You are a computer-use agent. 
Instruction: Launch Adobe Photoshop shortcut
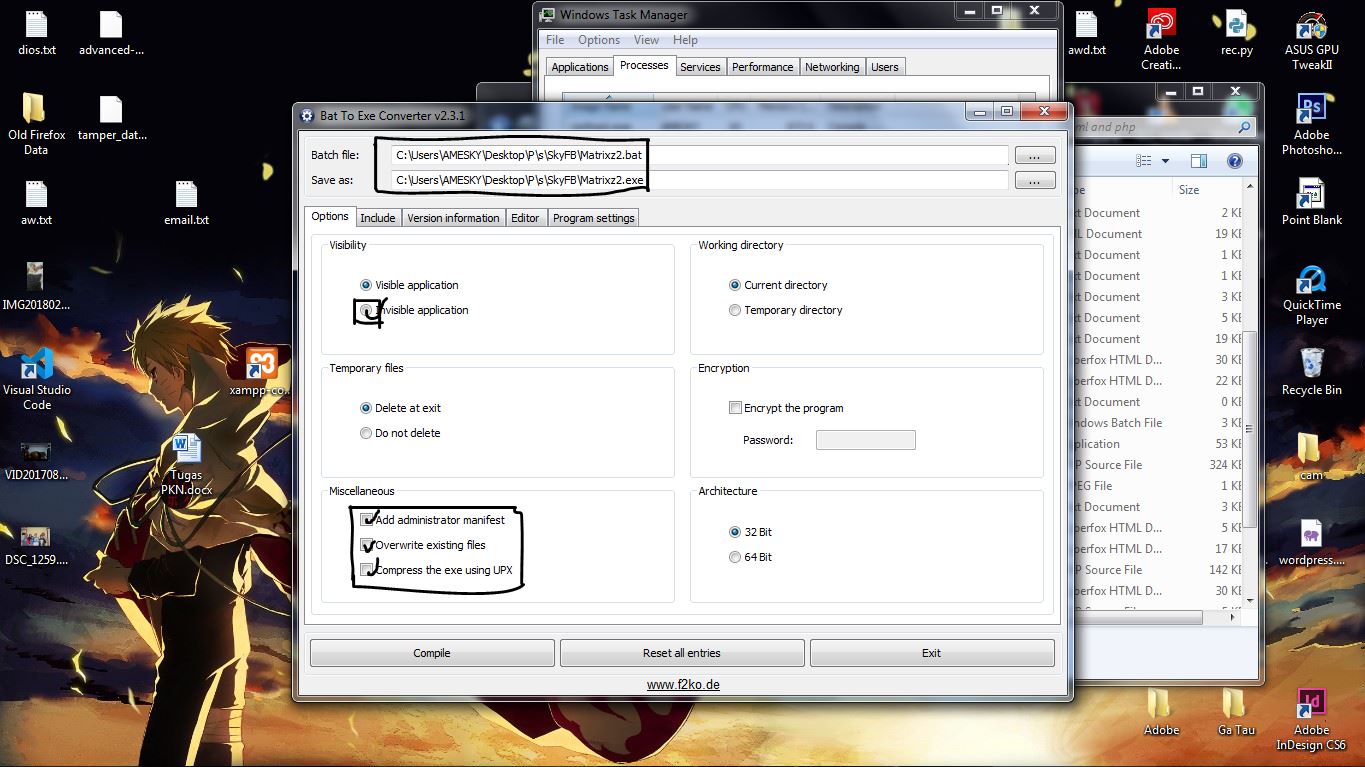(x=1311, y=124)
